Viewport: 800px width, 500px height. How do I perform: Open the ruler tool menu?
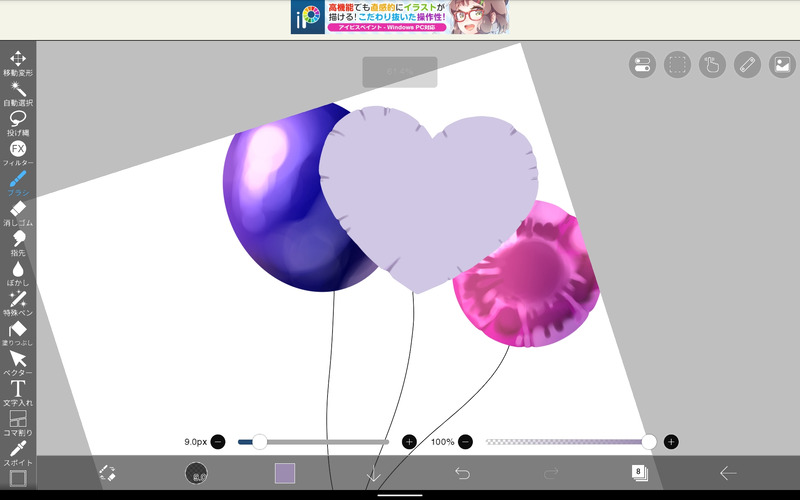click(747, 65)
